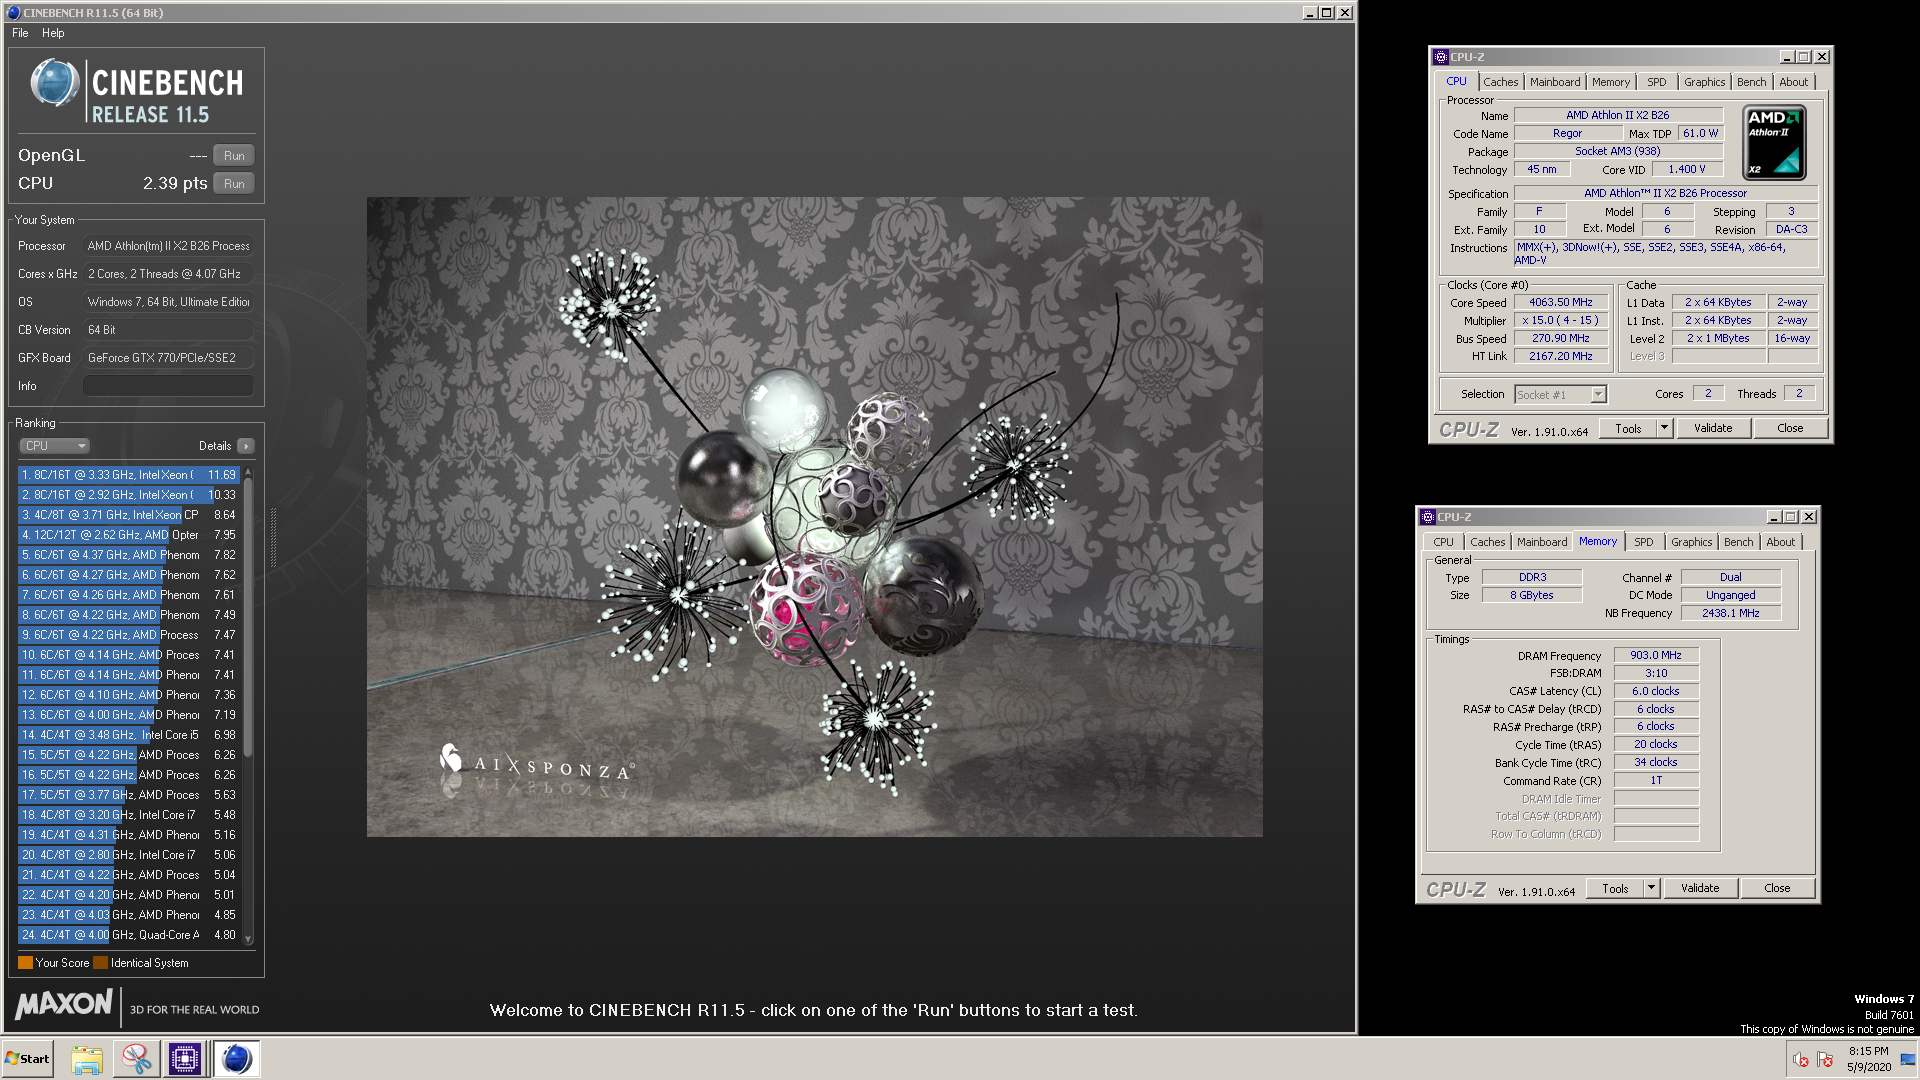
Task: Select Caches tab in Memory CPU-Z window
Action: (1487, 542)
